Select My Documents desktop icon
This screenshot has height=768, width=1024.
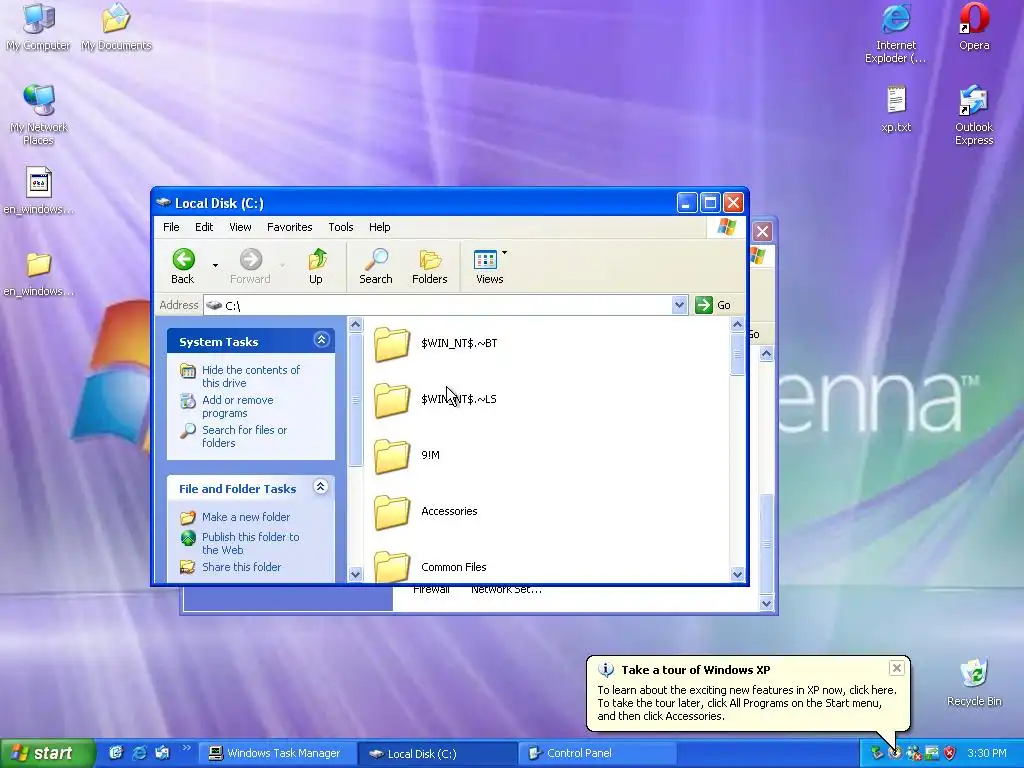tap(116, 27)
